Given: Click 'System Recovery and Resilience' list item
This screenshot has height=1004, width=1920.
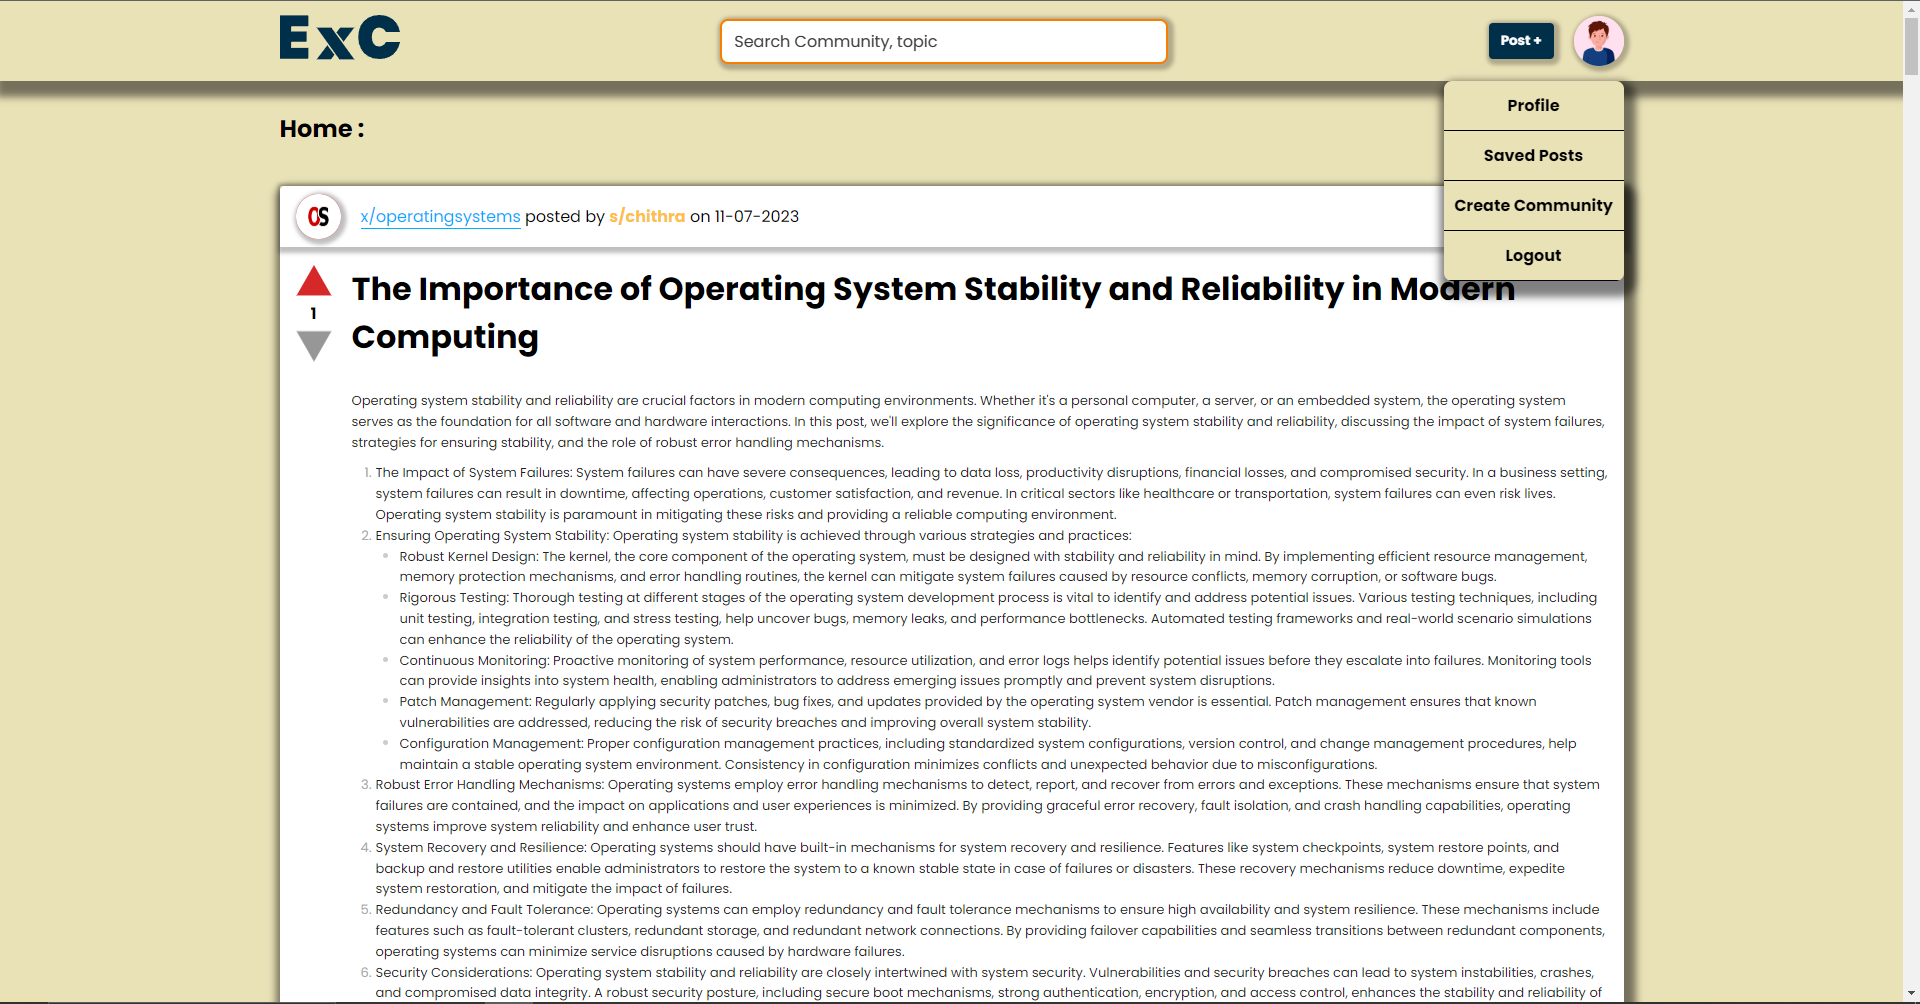Looking at the screenshot, I should click(x=970, y=868).
